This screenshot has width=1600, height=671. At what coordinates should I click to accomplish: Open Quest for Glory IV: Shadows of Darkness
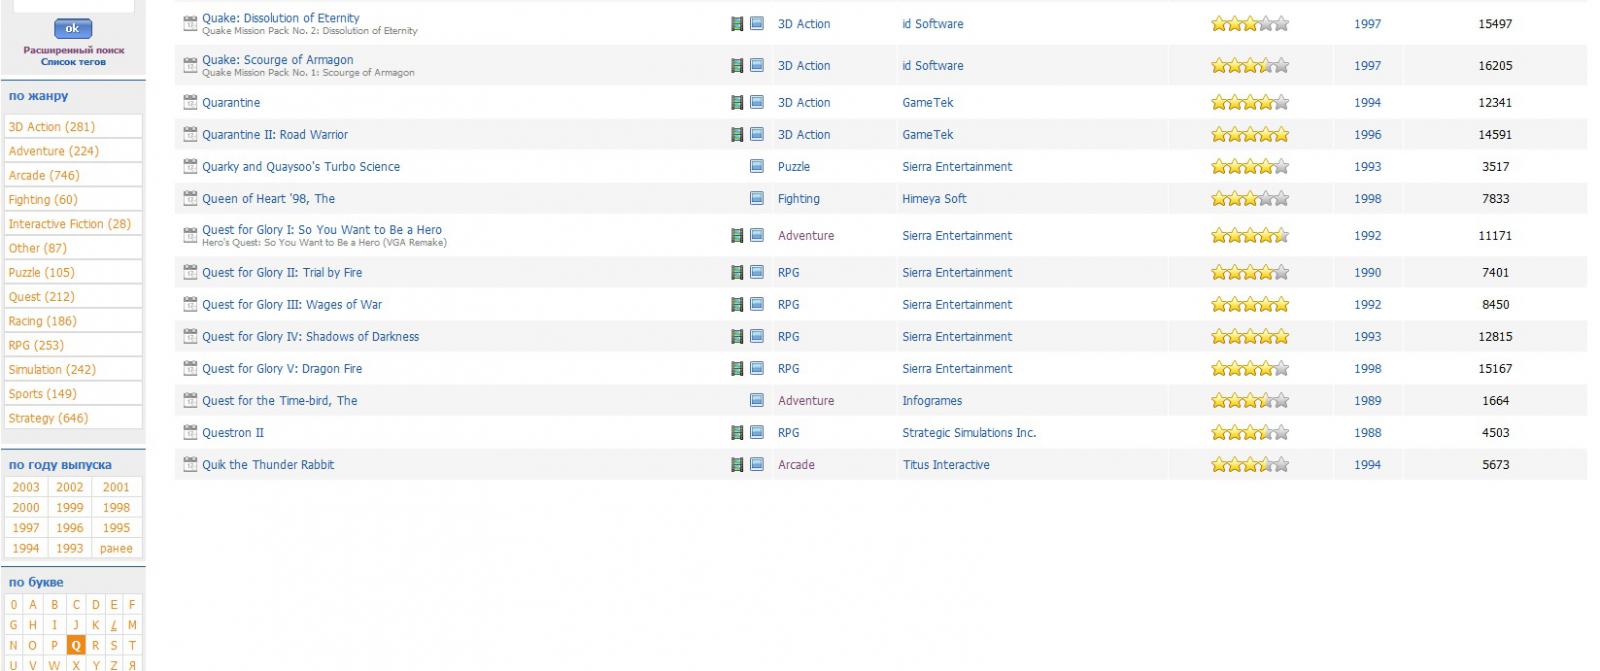310,337
